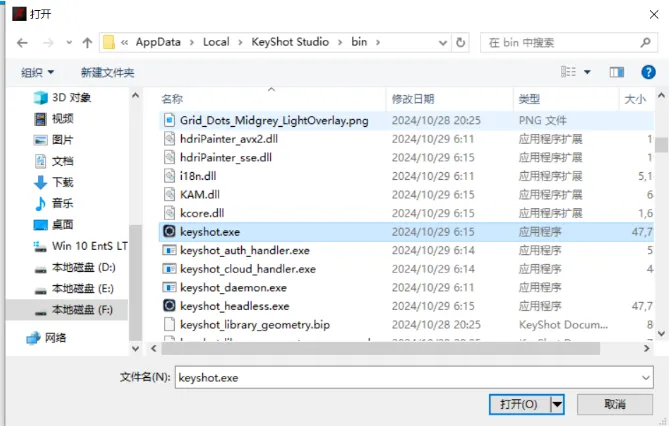Screen dimensions: 669x426
Task: Go up one folder level arrow
Action: 87,43
